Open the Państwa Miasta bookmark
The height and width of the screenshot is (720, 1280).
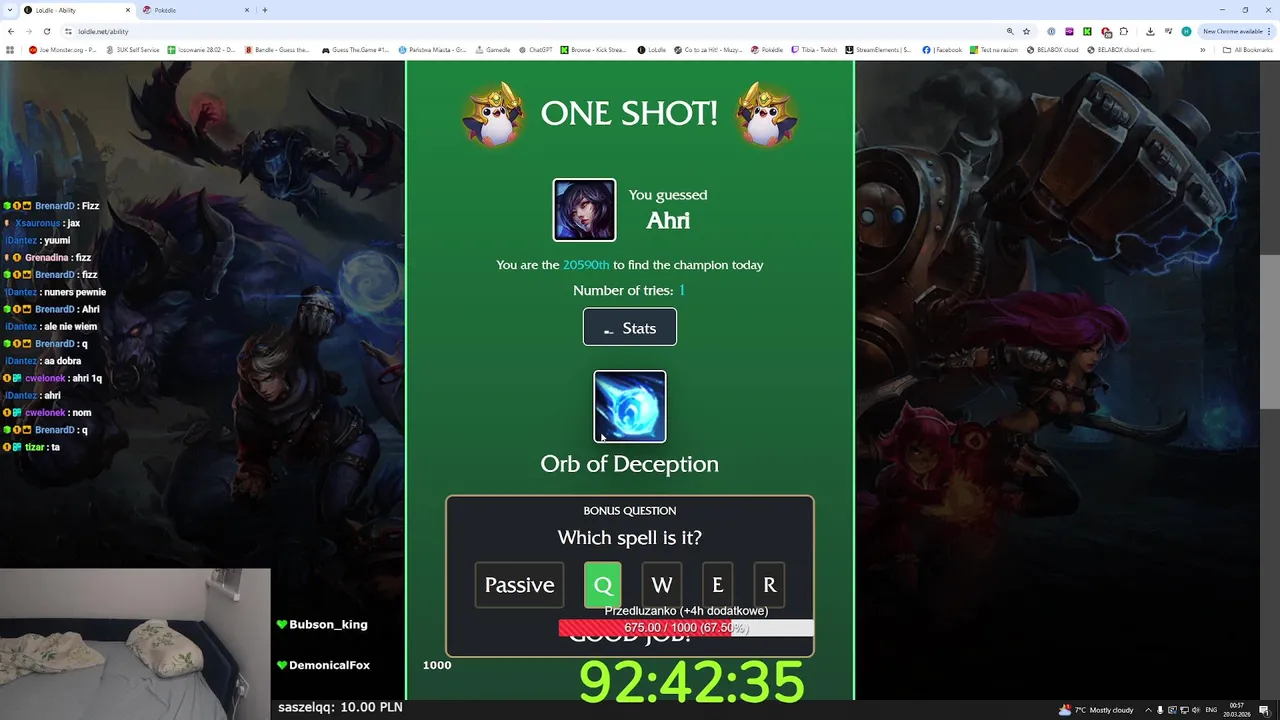click(432, 49)
